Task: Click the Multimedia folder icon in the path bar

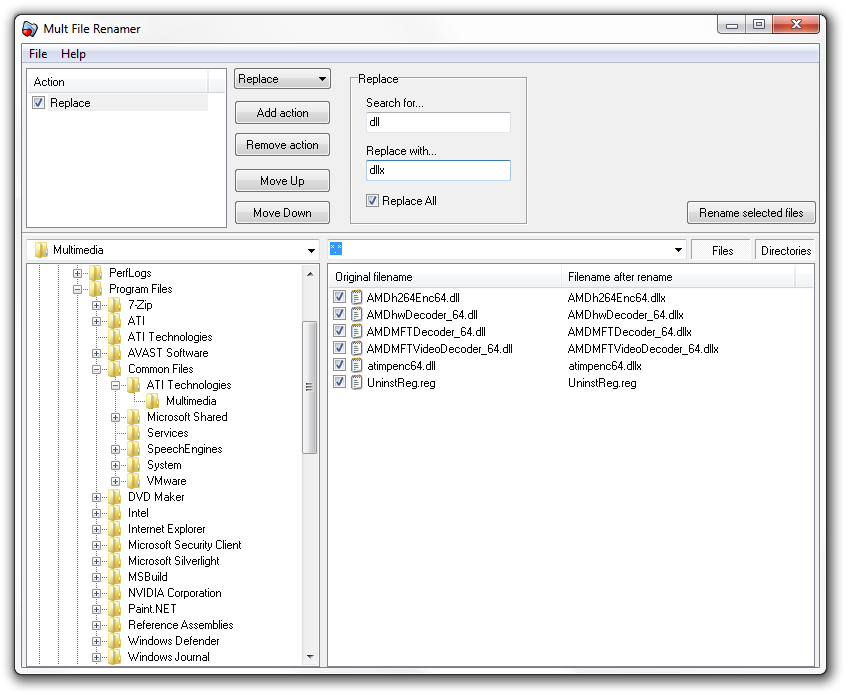Action: coord(40,249)
